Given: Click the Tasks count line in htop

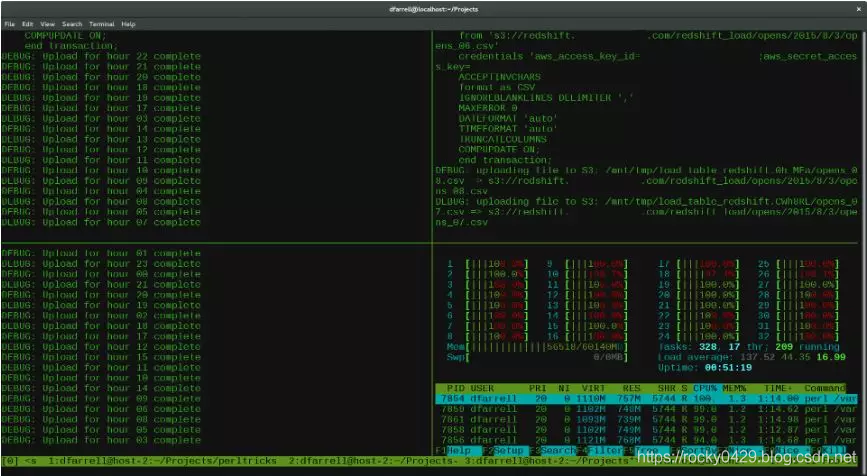Looking at the screenshot, I should pos(749,347).
